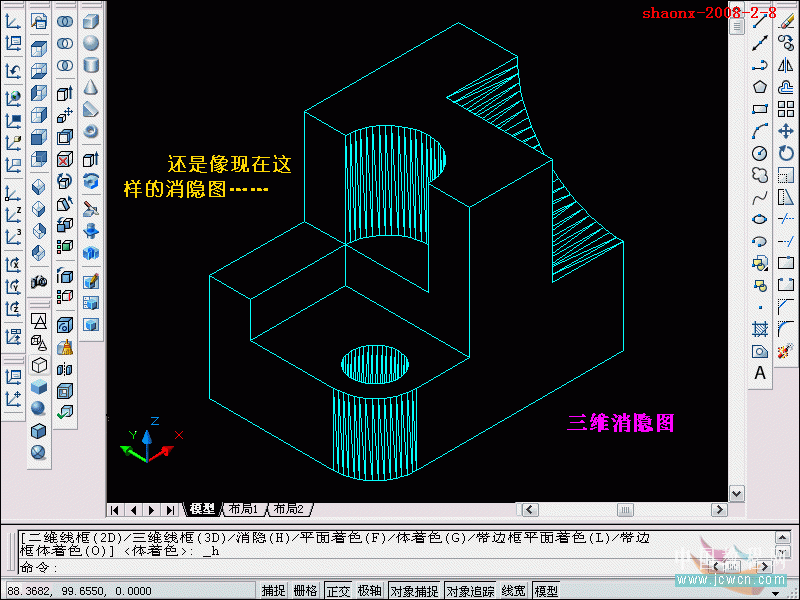
Task: Select the Fillet modify tool
Action: 786,329
